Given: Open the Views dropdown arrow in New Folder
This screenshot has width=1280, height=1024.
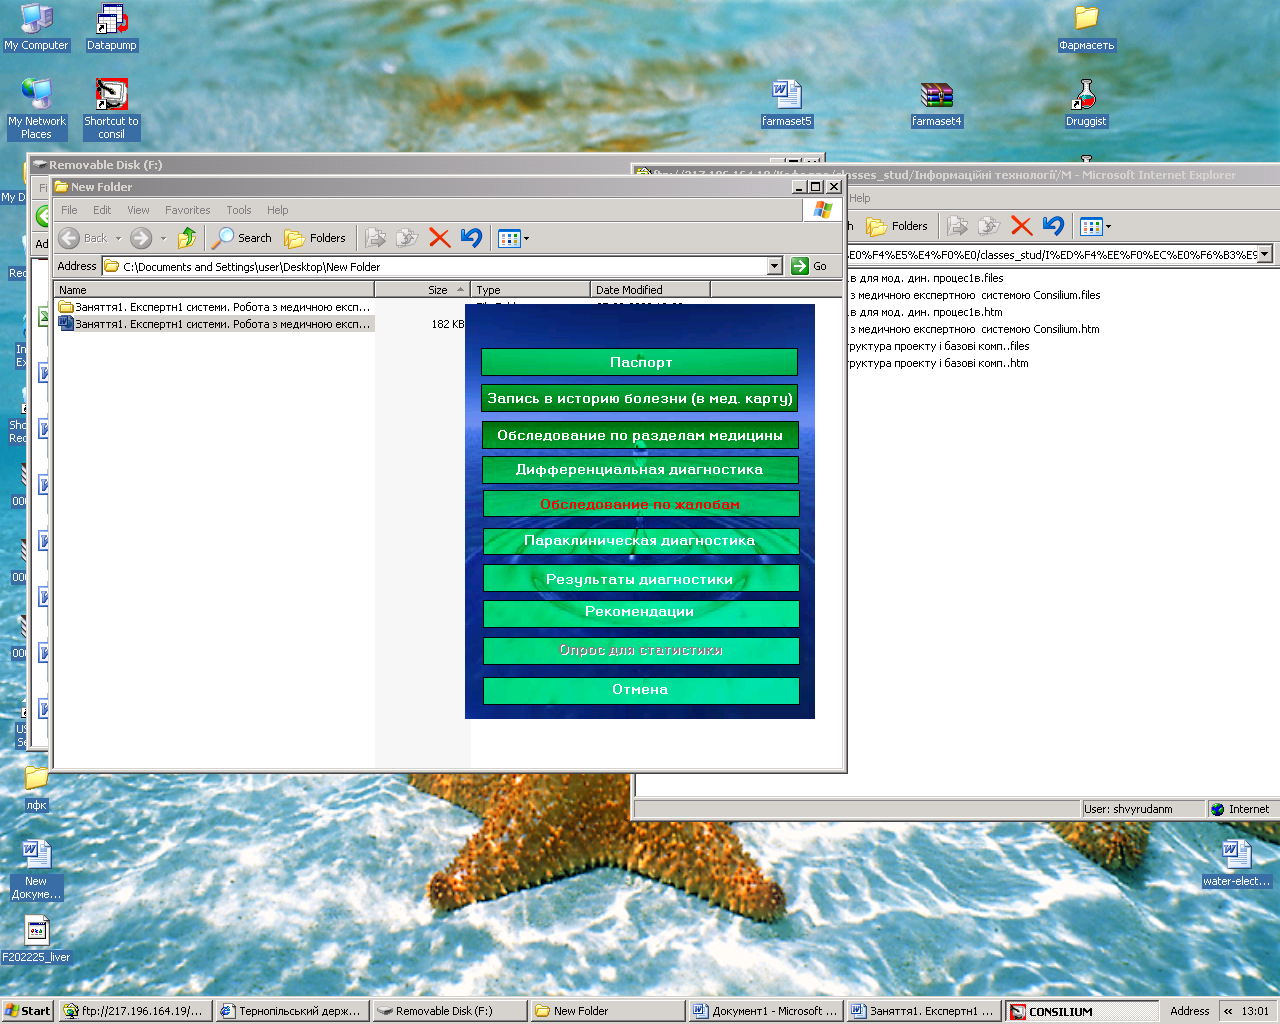Looking at the screenshot, I should click(527, 238).
